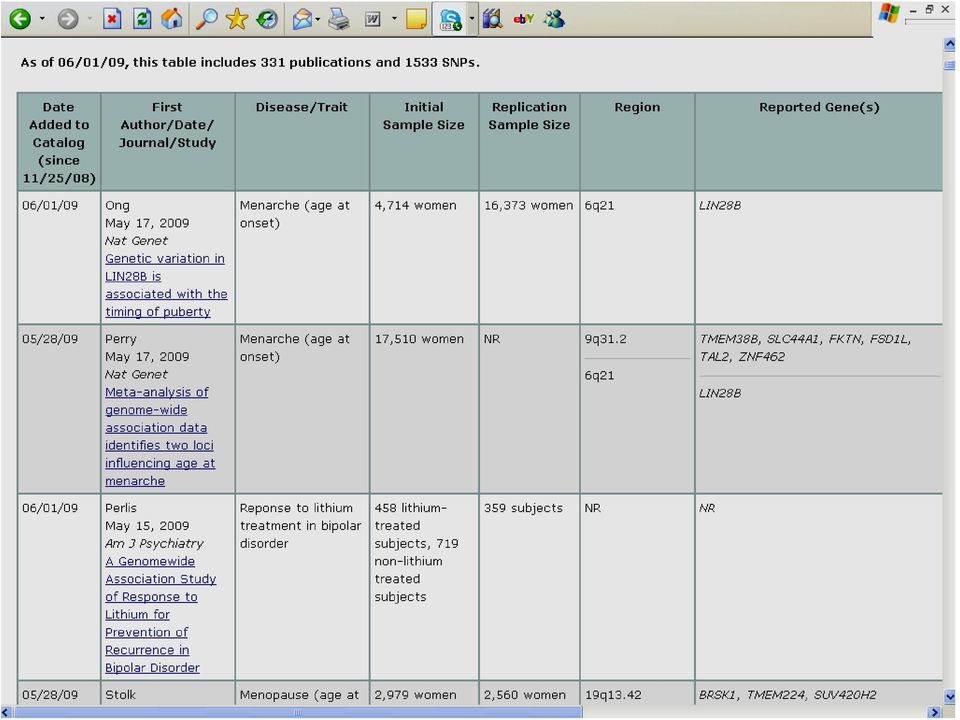Open the Back button history dropdown arrow
960x720 pixels.
[x=42, y=19]
